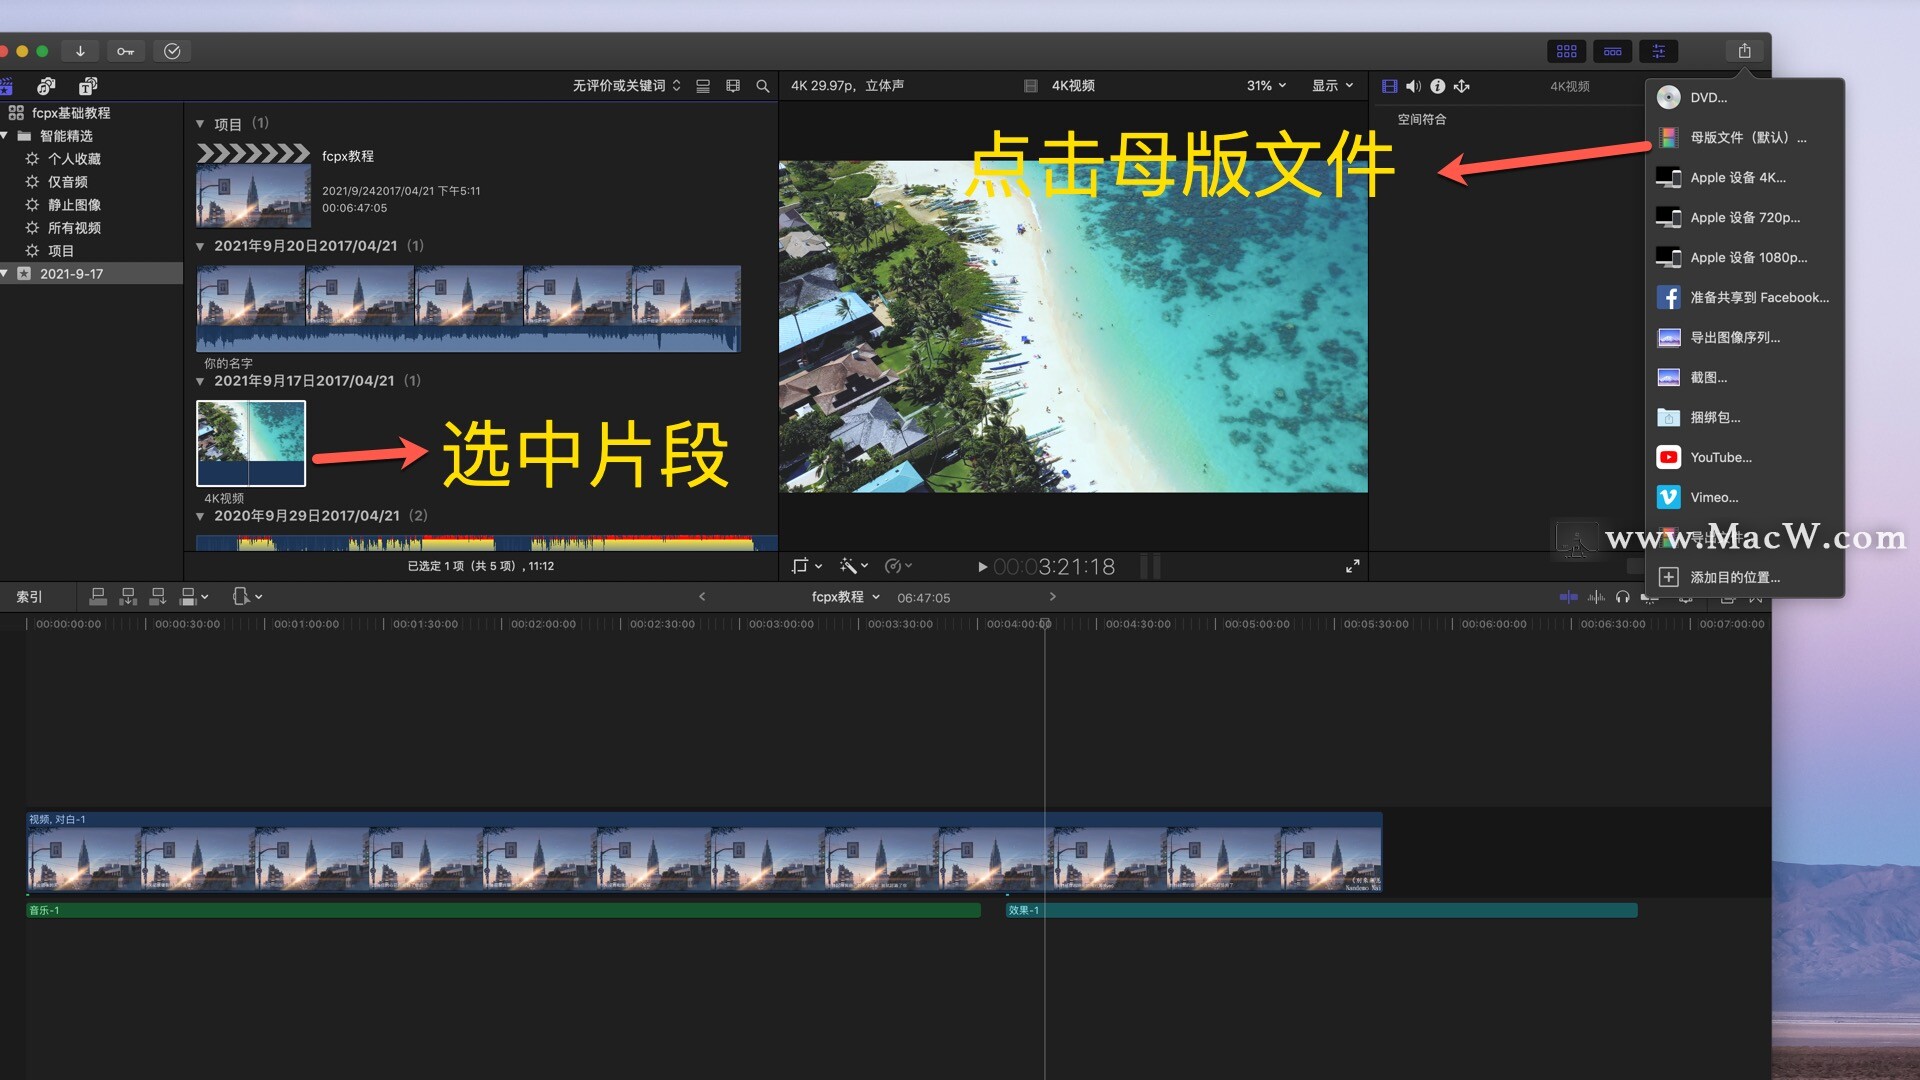Open the Keyword Editor key icon
This screenshot has height=1080, width=1920.
point(125,51)
